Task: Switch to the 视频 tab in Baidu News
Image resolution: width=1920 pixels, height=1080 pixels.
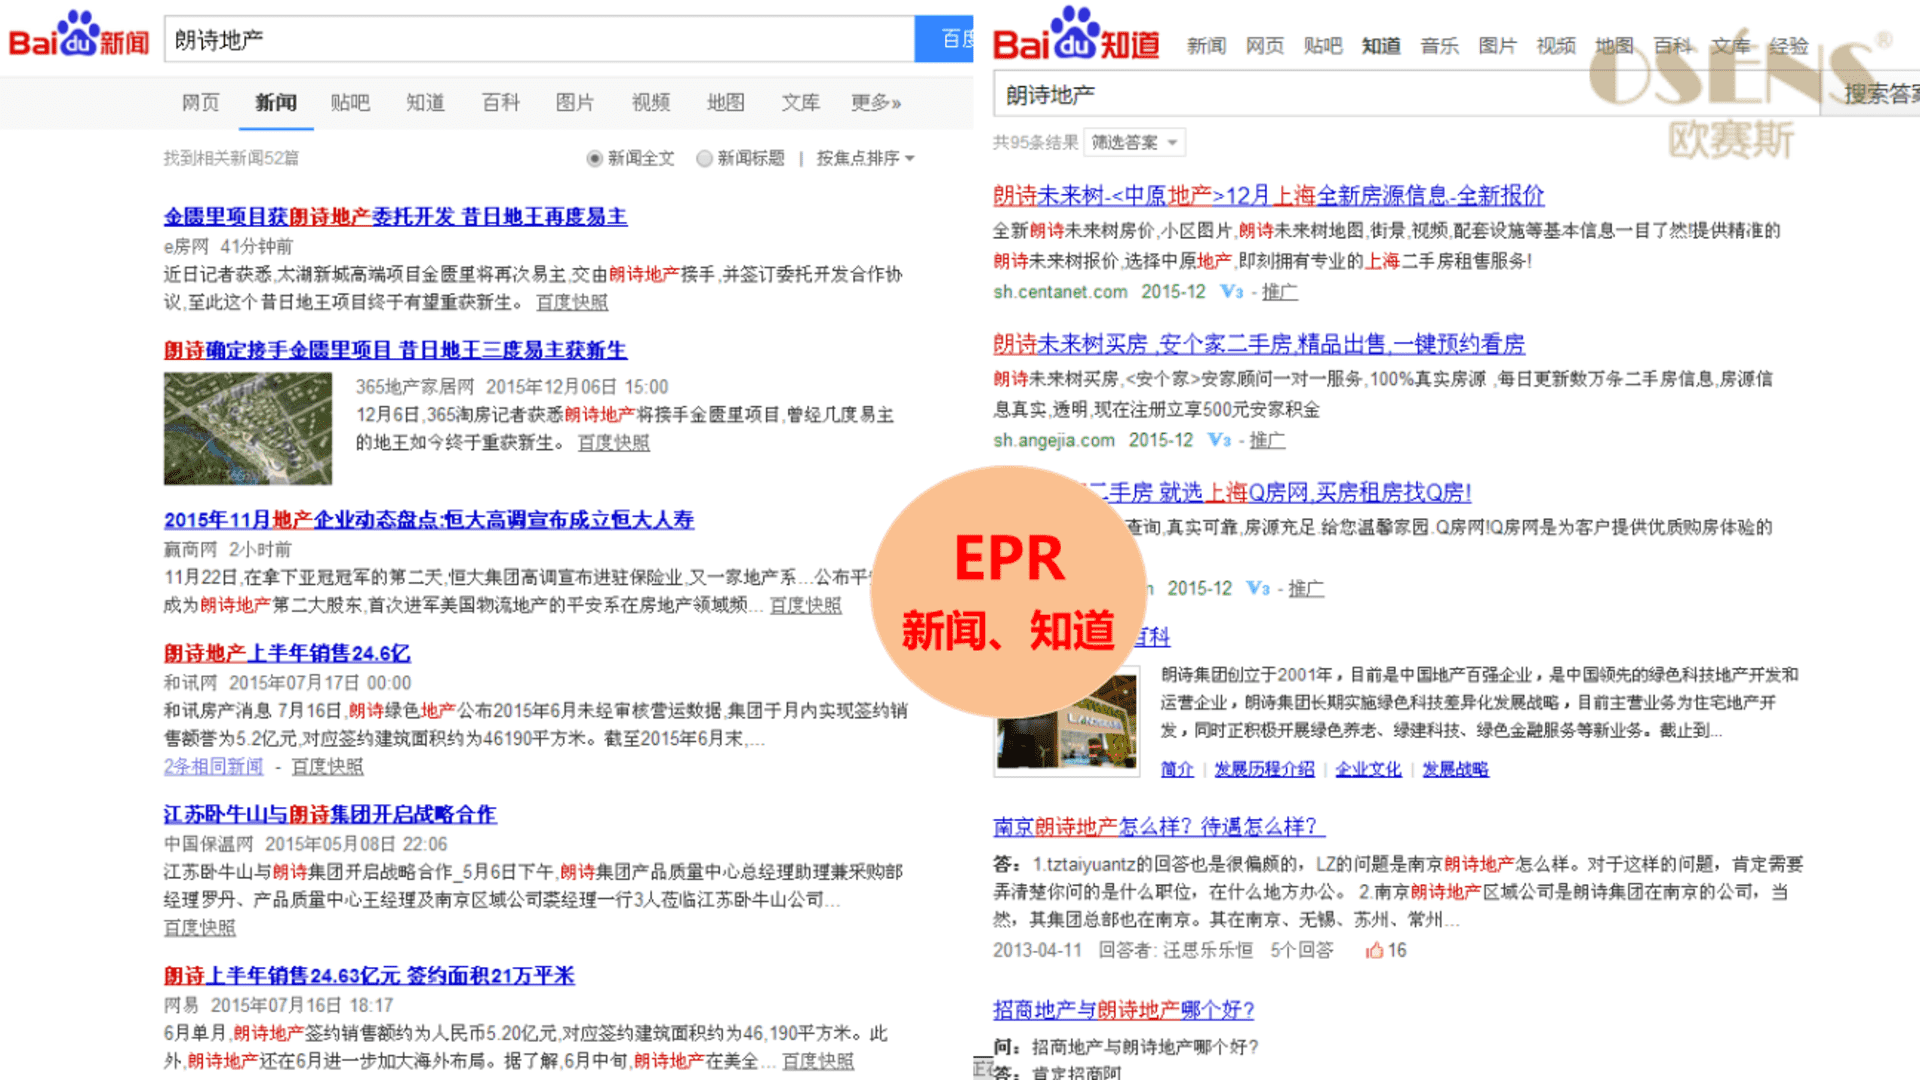Action: pos(651,102)
